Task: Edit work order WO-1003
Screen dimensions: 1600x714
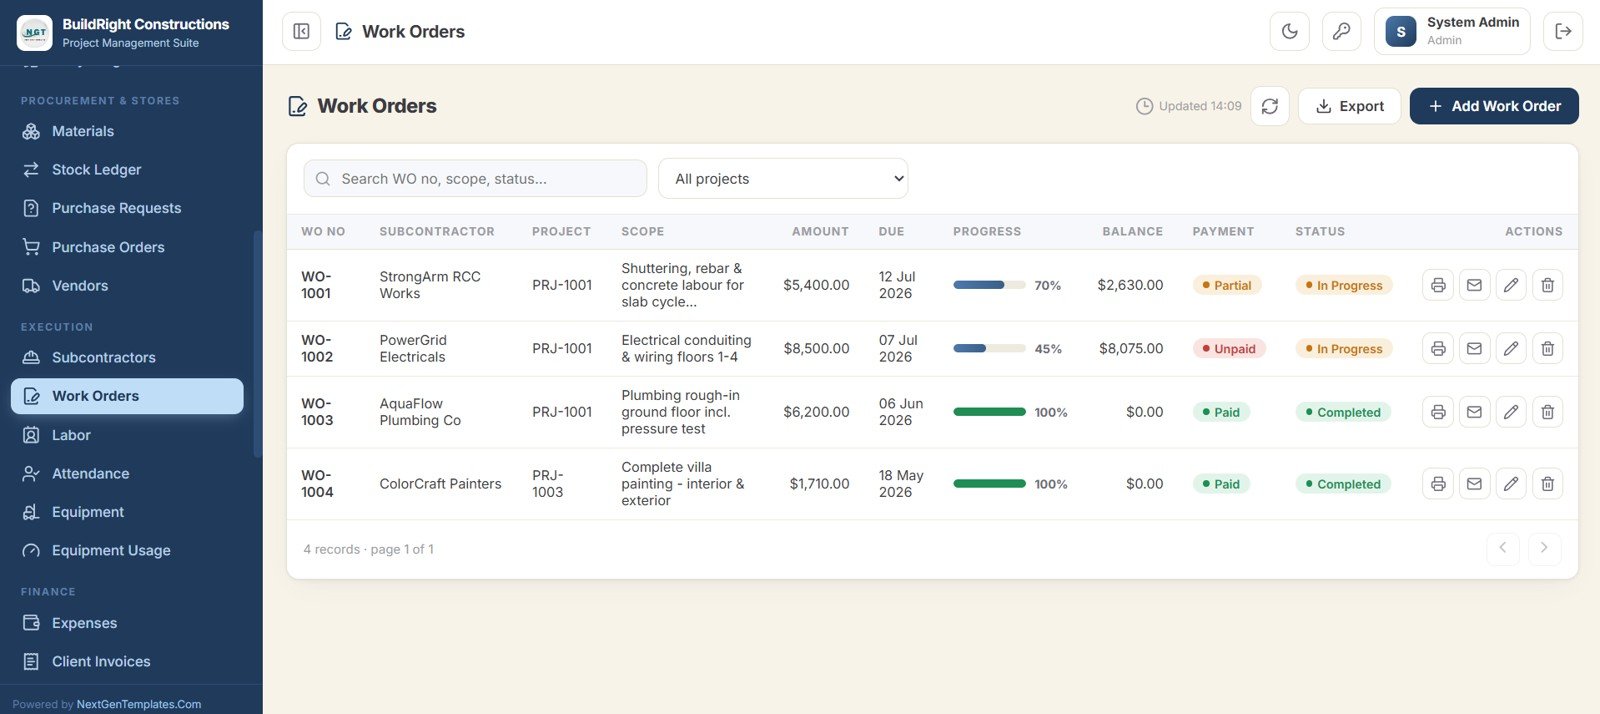Action: tap(1511, 412)
